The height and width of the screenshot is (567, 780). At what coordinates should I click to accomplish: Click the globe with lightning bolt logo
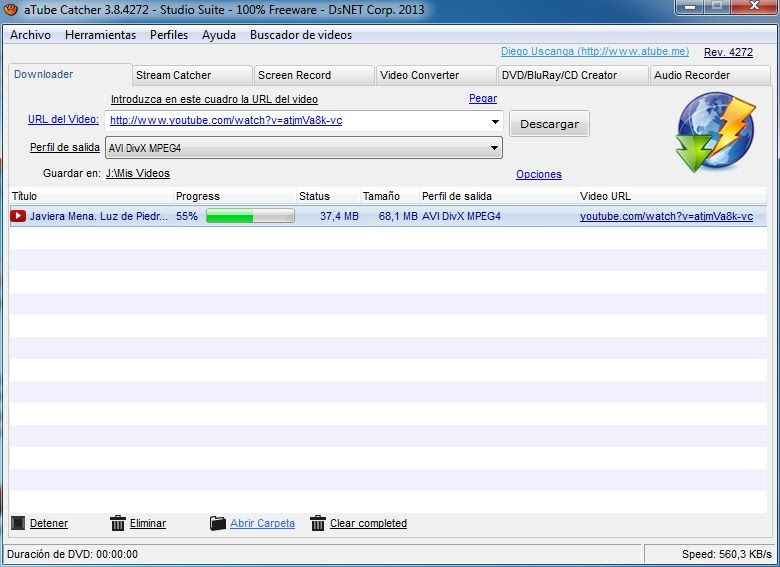pos(716,132)
